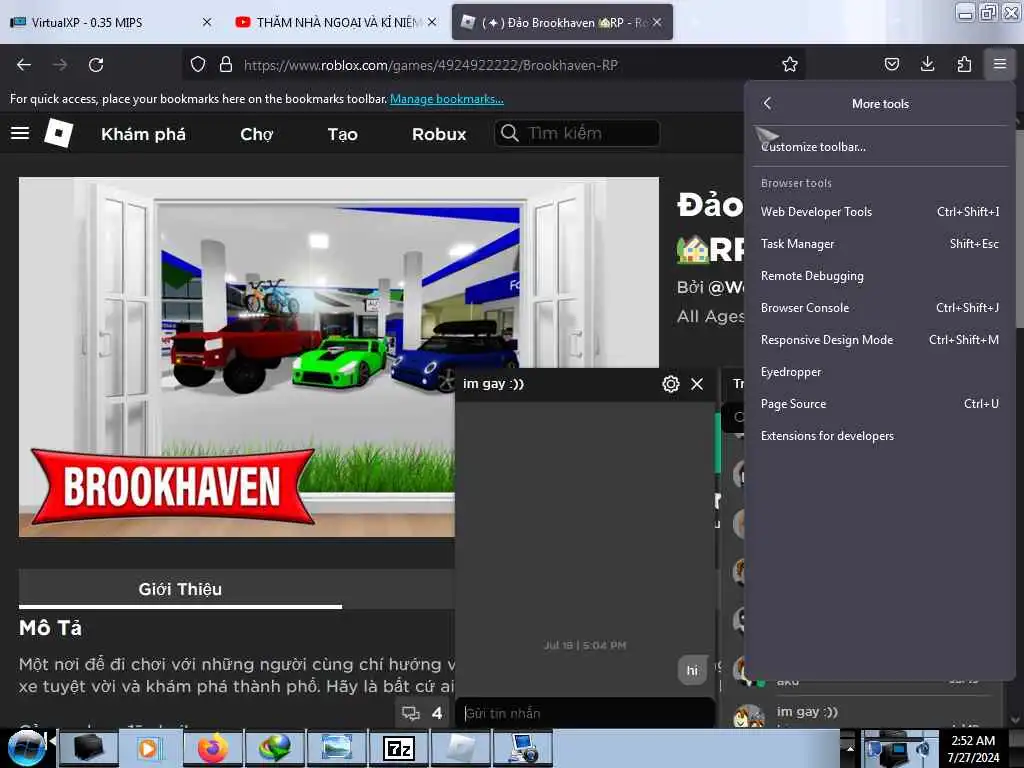
Task: Open the black folder taskbar icon
Action: (88, 748)
